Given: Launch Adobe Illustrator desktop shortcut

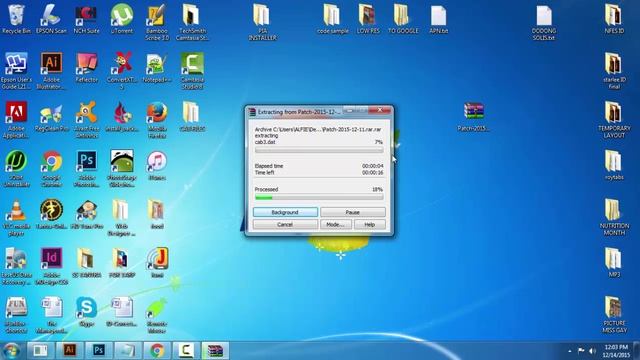Looking at the screenshot, I should [x=51, y=71].
